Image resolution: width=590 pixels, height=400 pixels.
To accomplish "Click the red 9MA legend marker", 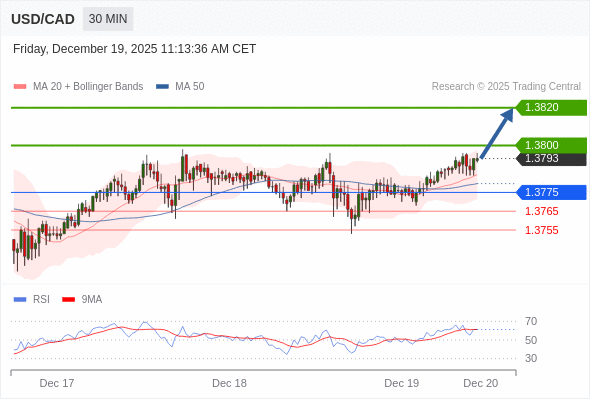I will 68,300.
